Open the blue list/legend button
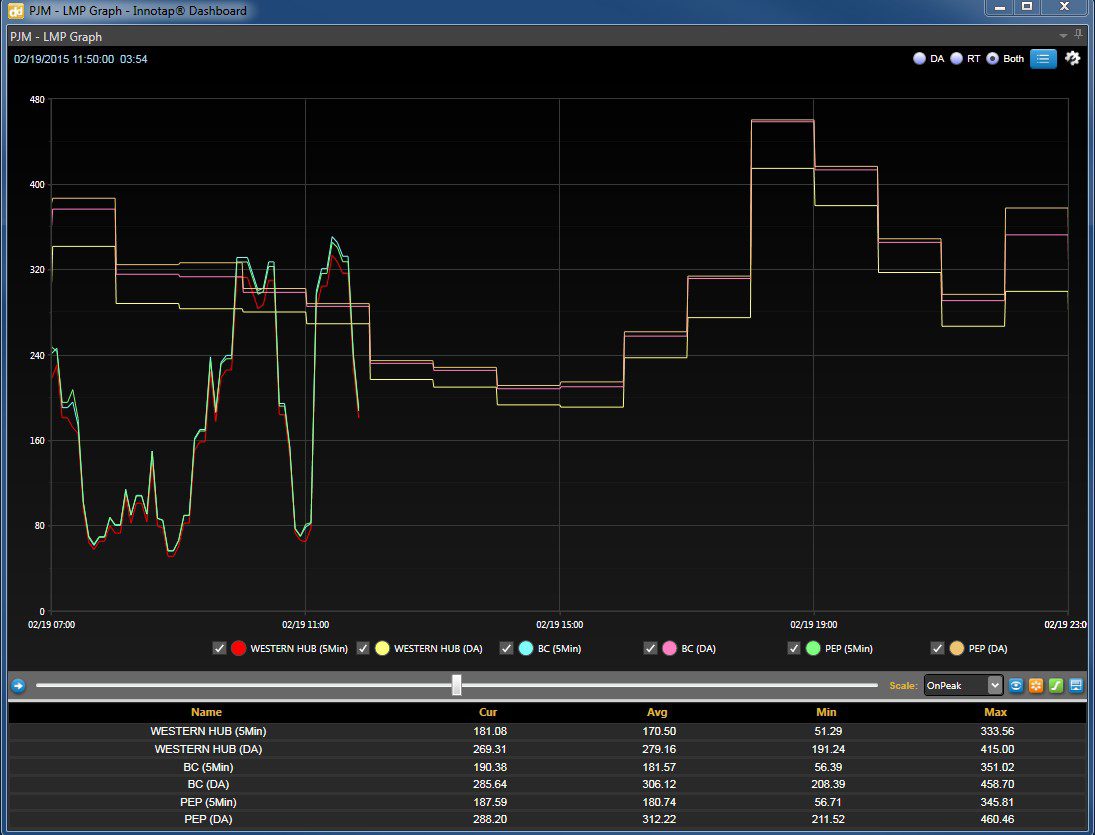The image size is (1095, 835). pos(1043,59)
